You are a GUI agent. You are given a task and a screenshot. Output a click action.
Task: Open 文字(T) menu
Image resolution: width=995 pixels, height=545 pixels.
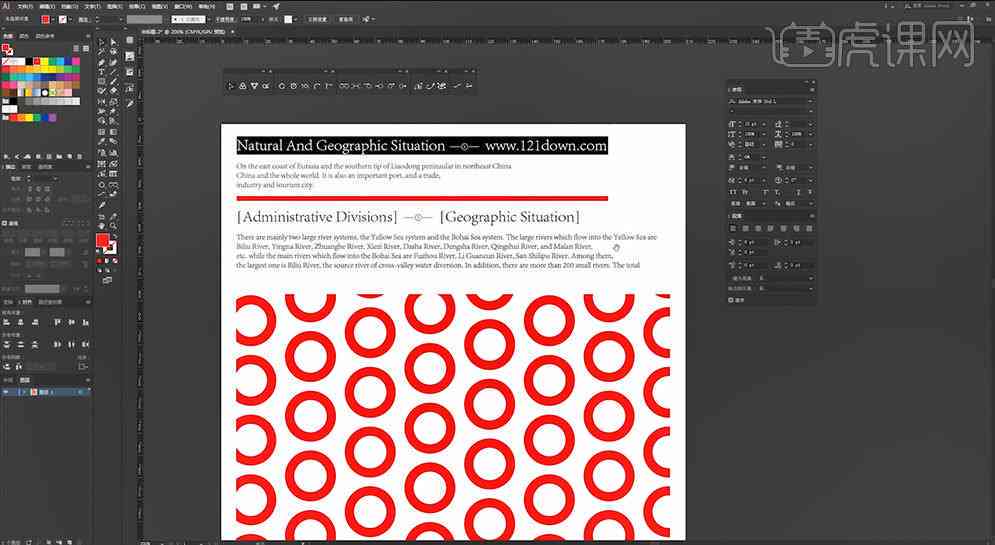click(92, 6)
